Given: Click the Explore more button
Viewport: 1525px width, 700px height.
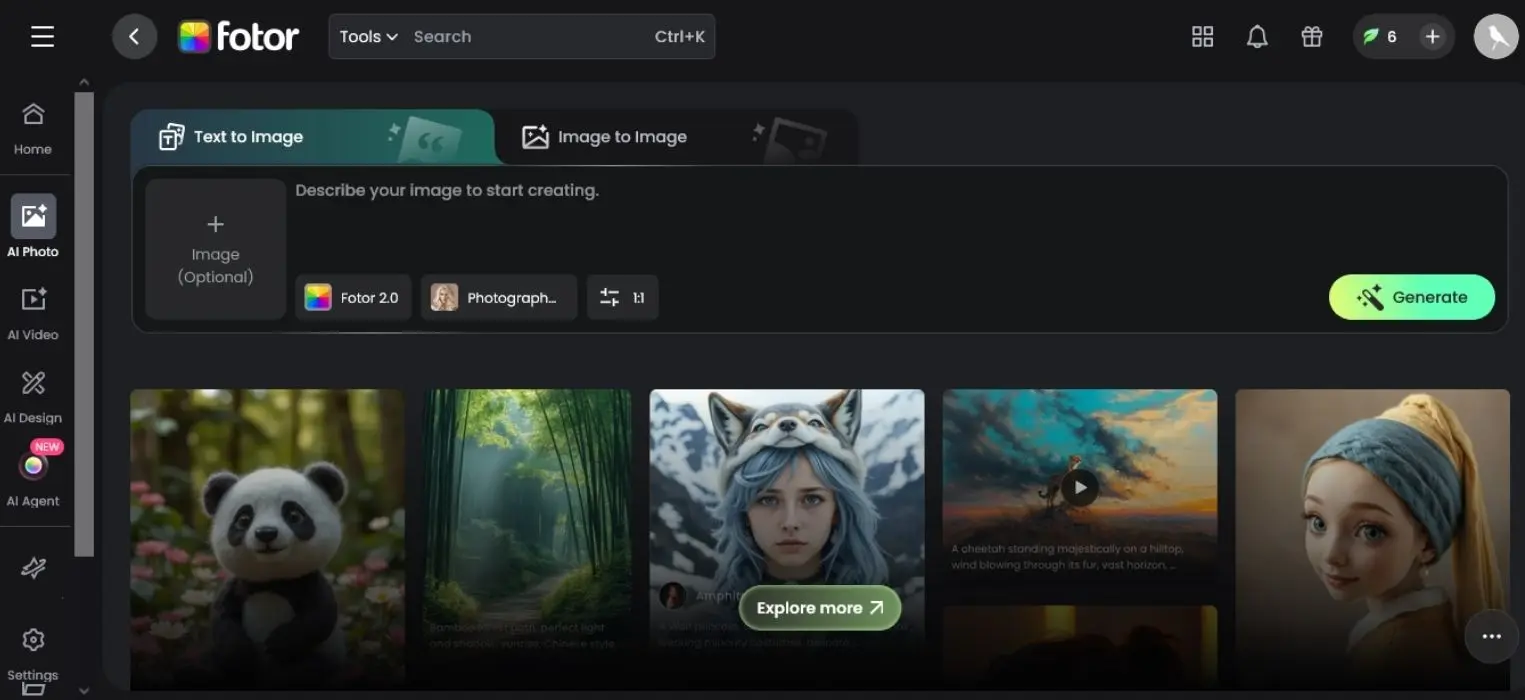Looking at the screenshot, I should click(819, 608).
